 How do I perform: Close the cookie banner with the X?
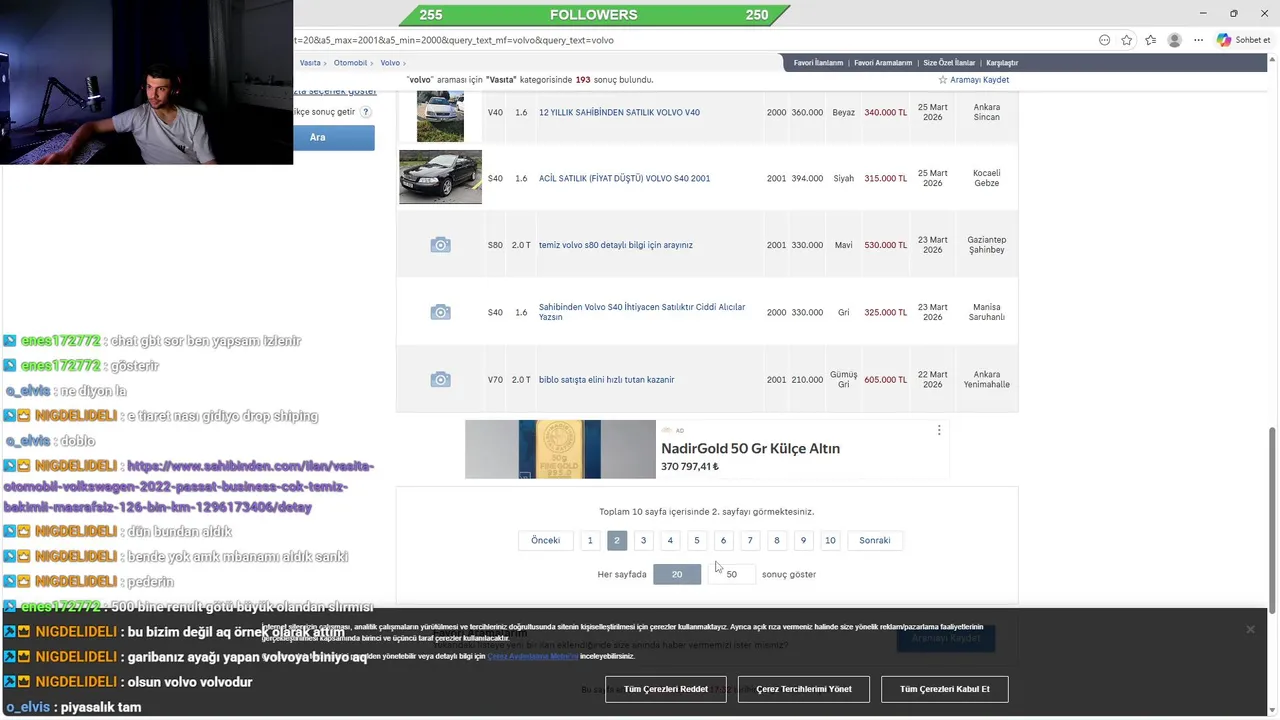(1250, 629)
